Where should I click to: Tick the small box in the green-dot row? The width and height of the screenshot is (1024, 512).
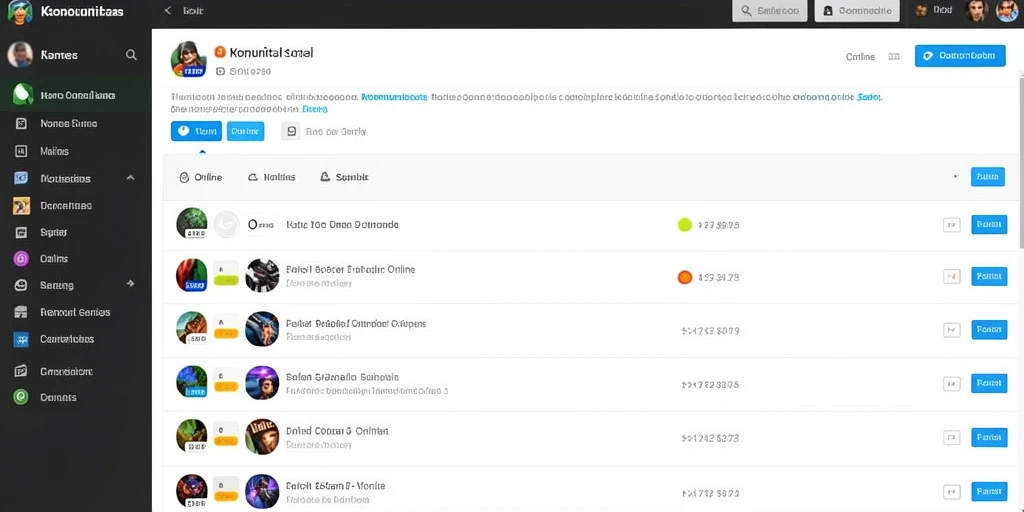(x=952, y=225)
